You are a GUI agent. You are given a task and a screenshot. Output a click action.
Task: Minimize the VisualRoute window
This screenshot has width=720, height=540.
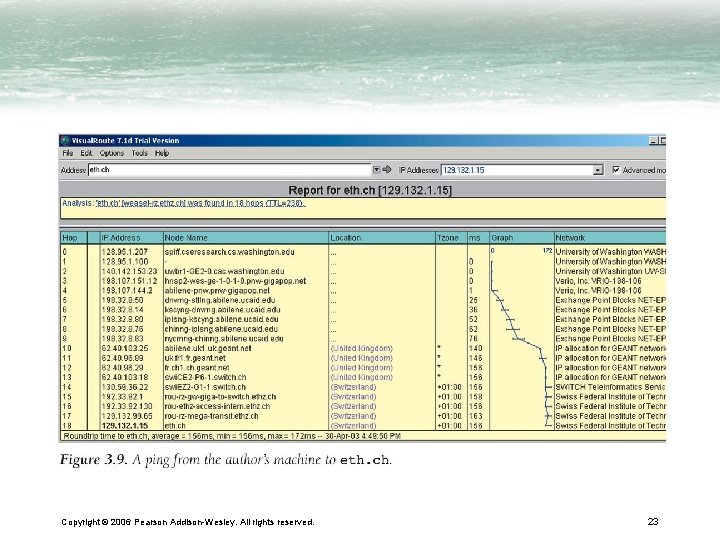(653, 141)
